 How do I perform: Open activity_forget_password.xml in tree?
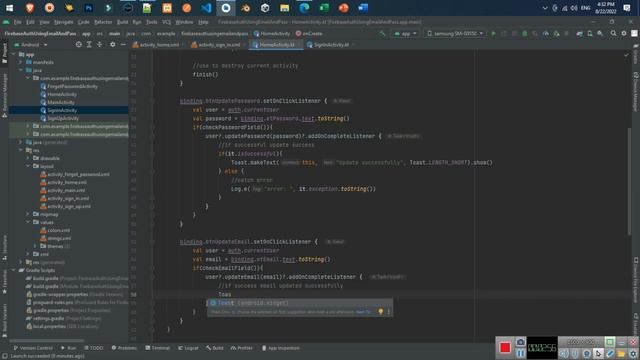[75, 174]
